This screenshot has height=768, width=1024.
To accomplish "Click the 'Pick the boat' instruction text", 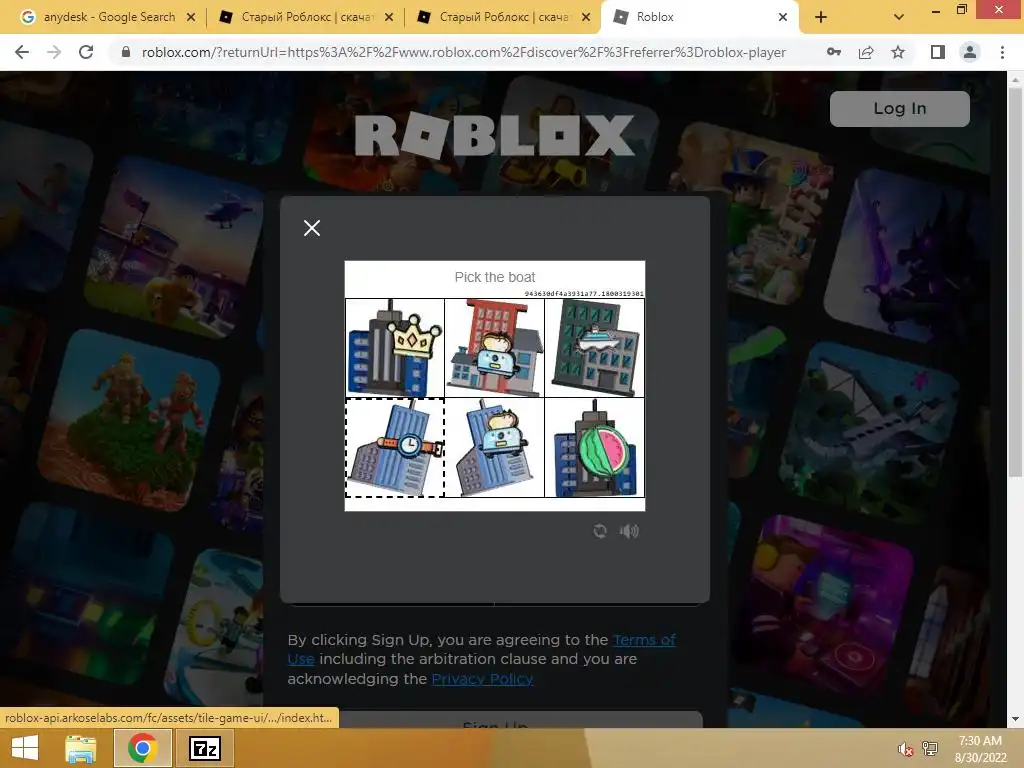I will click(x=494, y=277).
